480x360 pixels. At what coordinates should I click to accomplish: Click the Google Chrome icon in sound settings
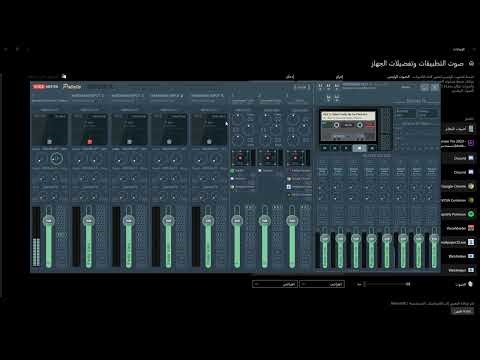pyautogui.click(x=471, y=186)
